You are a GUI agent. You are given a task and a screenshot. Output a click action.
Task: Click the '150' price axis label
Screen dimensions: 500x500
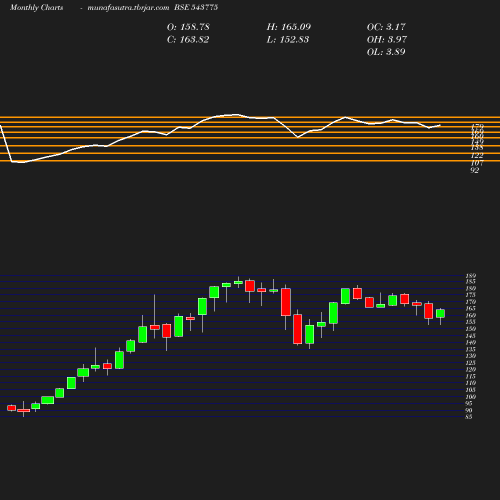click(x=471, y=329)
